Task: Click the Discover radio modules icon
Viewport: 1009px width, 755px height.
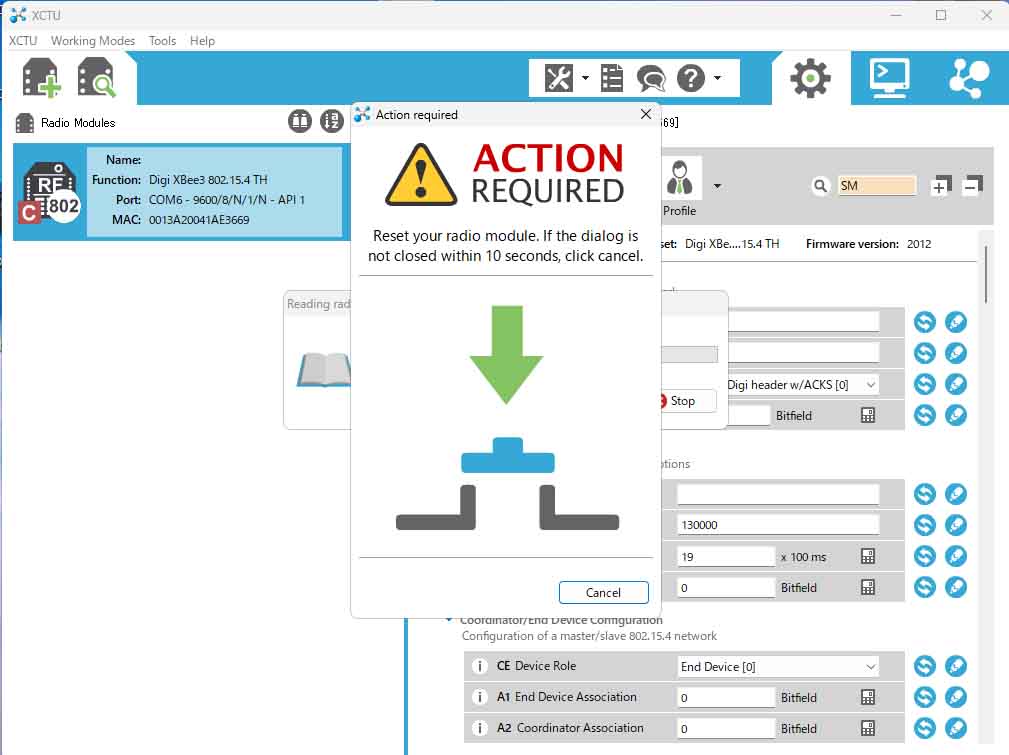Action: (x=96, y=78)
